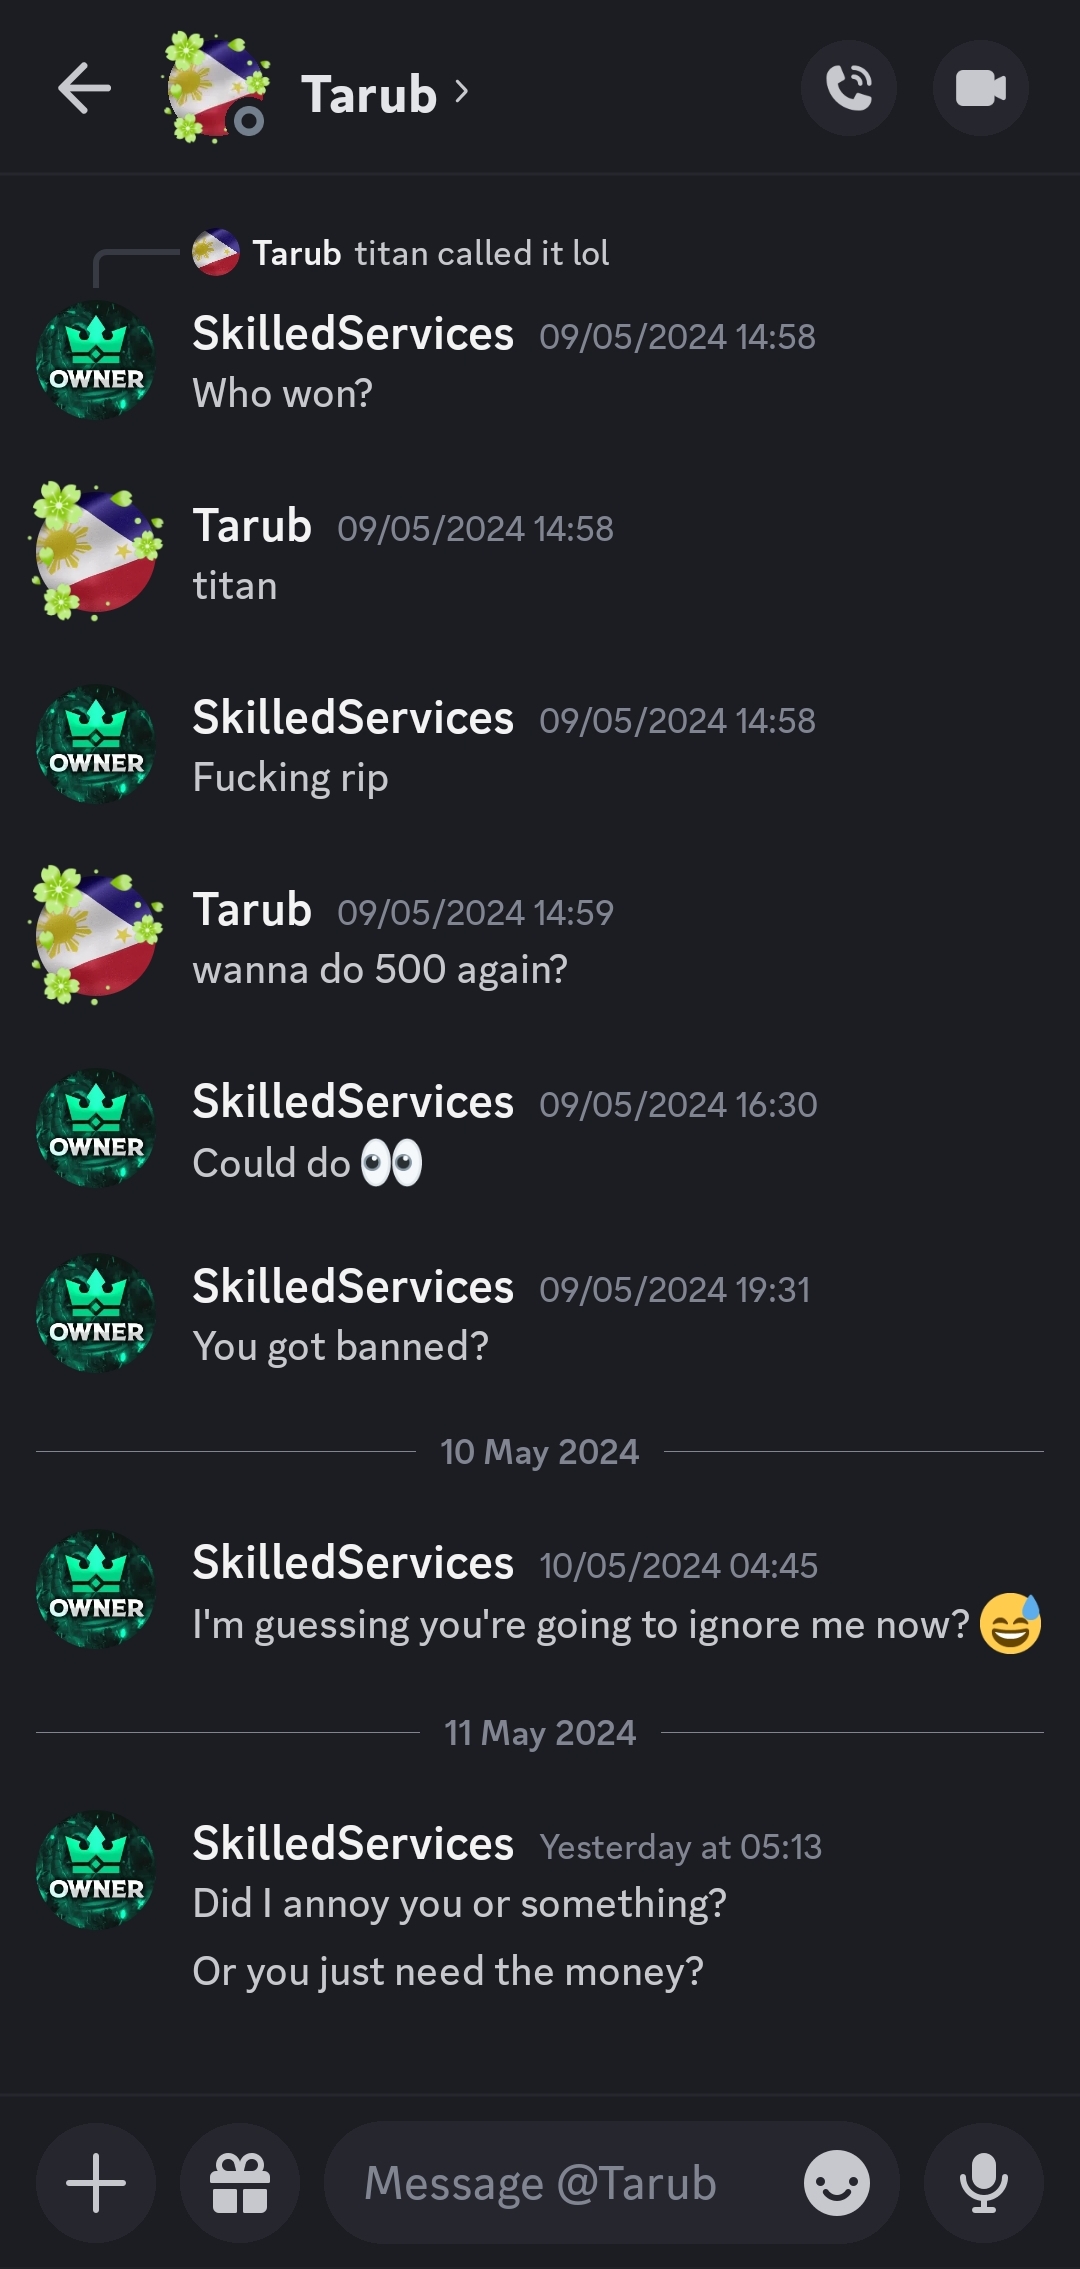
Task: Tap Tarub avatar beside 'titan' message
Action: (96, 551)
